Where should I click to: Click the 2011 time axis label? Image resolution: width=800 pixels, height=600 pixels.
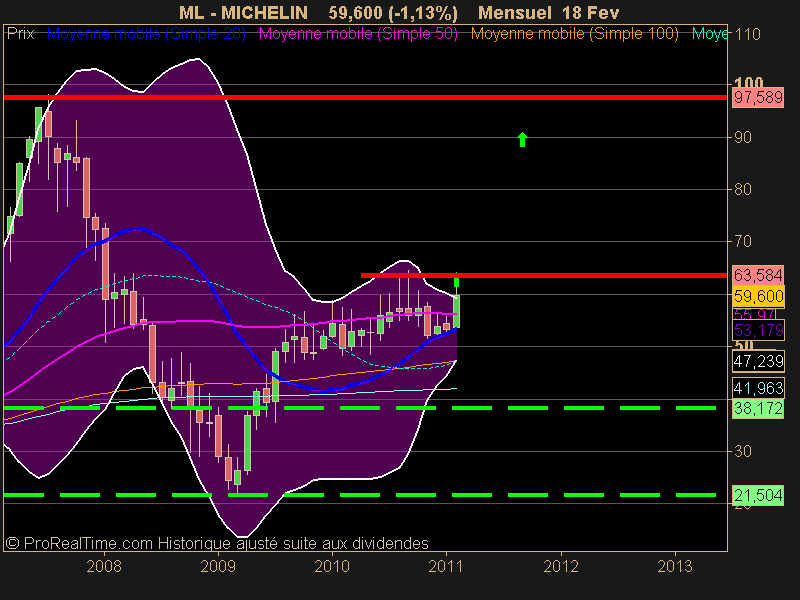446,566
